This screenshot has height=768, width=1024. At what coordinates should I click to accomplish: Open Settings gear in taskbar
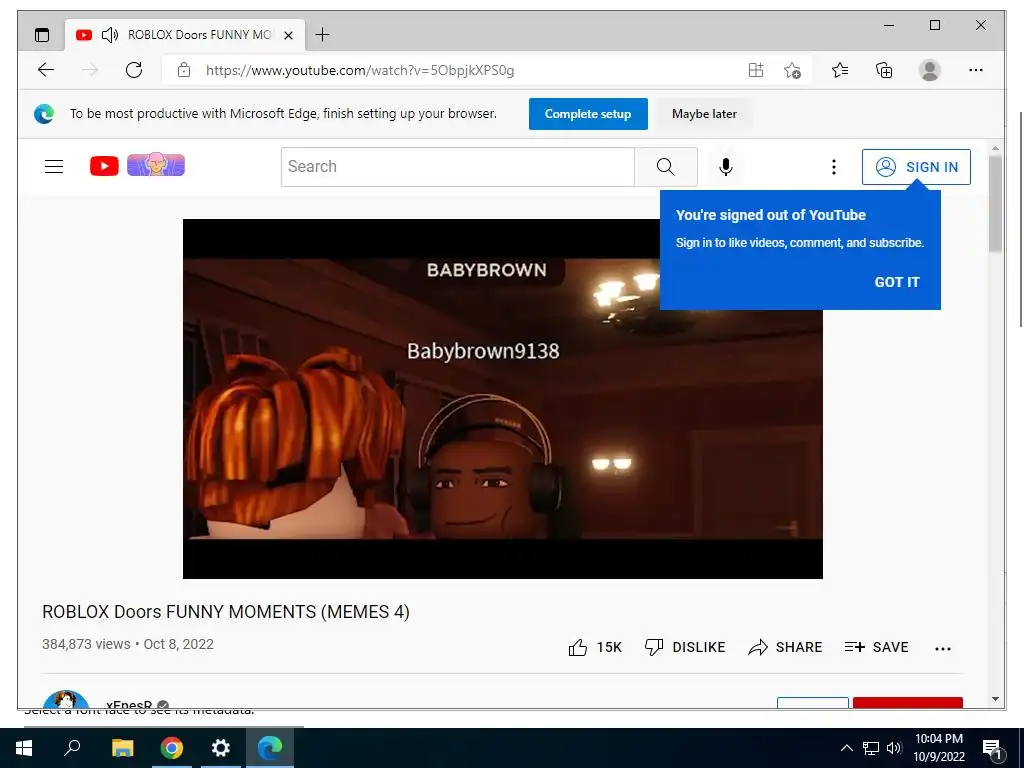(x=221, y=748)
